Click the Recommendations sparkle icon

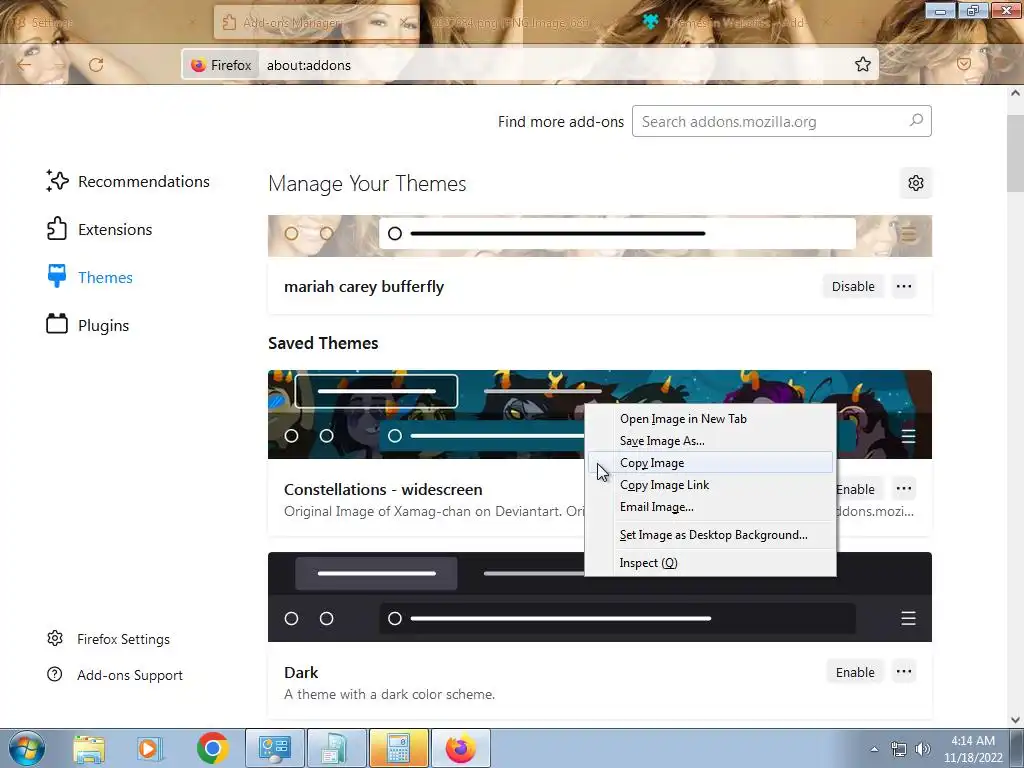click(57, 181)
